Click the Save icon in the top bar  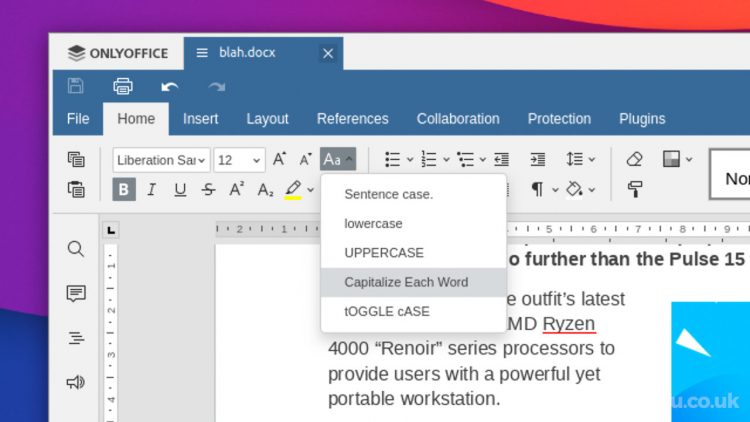(76, 86)
